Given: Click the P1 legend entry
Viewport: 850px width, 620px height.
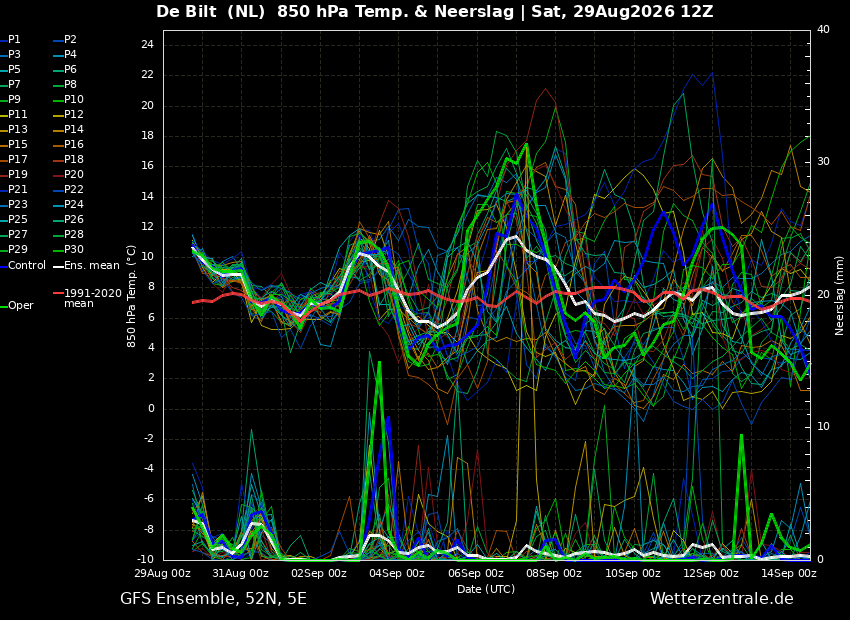Looking at the screenshot, I should 11,40.
